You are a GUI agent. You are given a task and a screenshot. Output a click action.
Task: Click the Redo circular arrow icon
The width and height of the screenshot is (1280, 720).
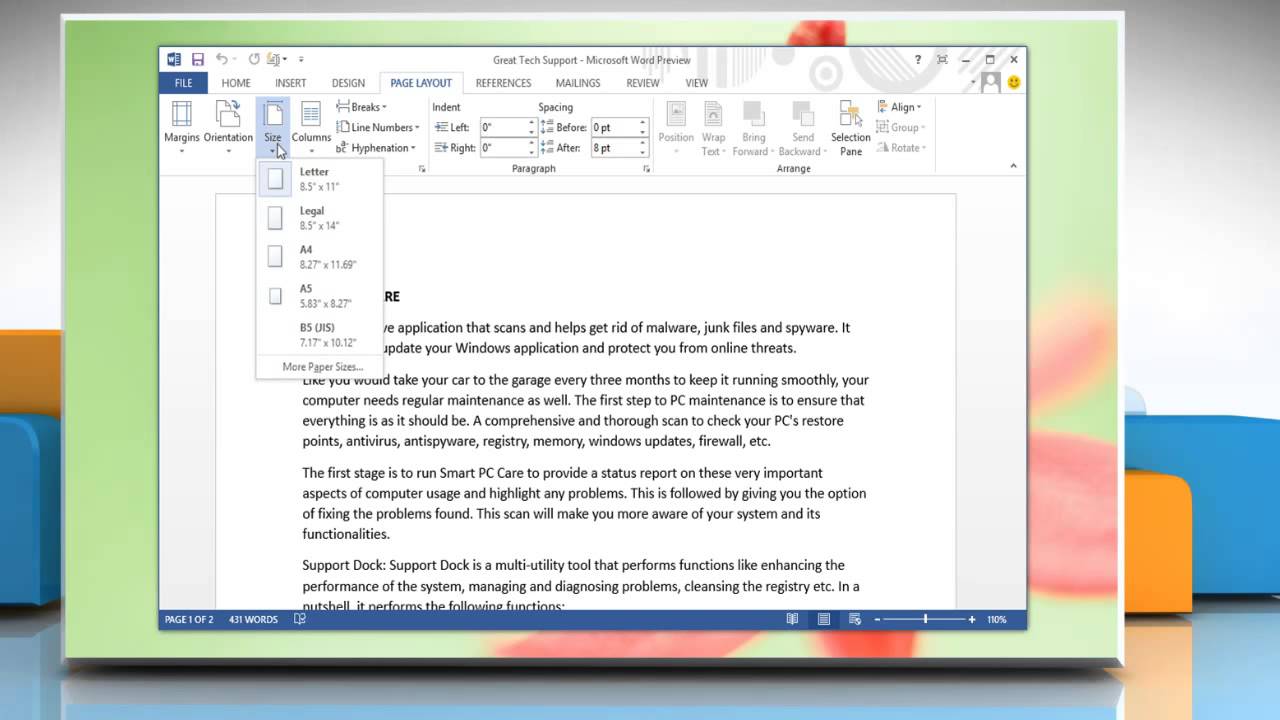[x=254, y=60]
